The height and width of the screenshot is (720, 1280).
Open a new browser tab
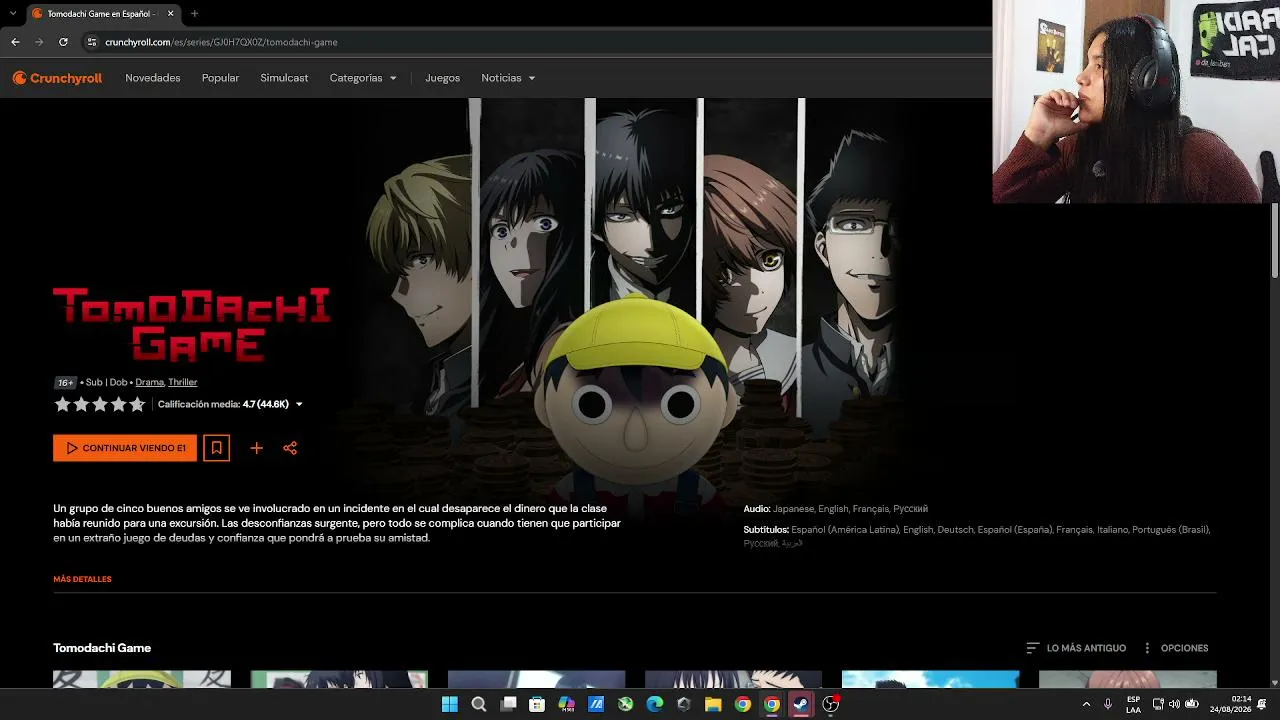point(194,14)
